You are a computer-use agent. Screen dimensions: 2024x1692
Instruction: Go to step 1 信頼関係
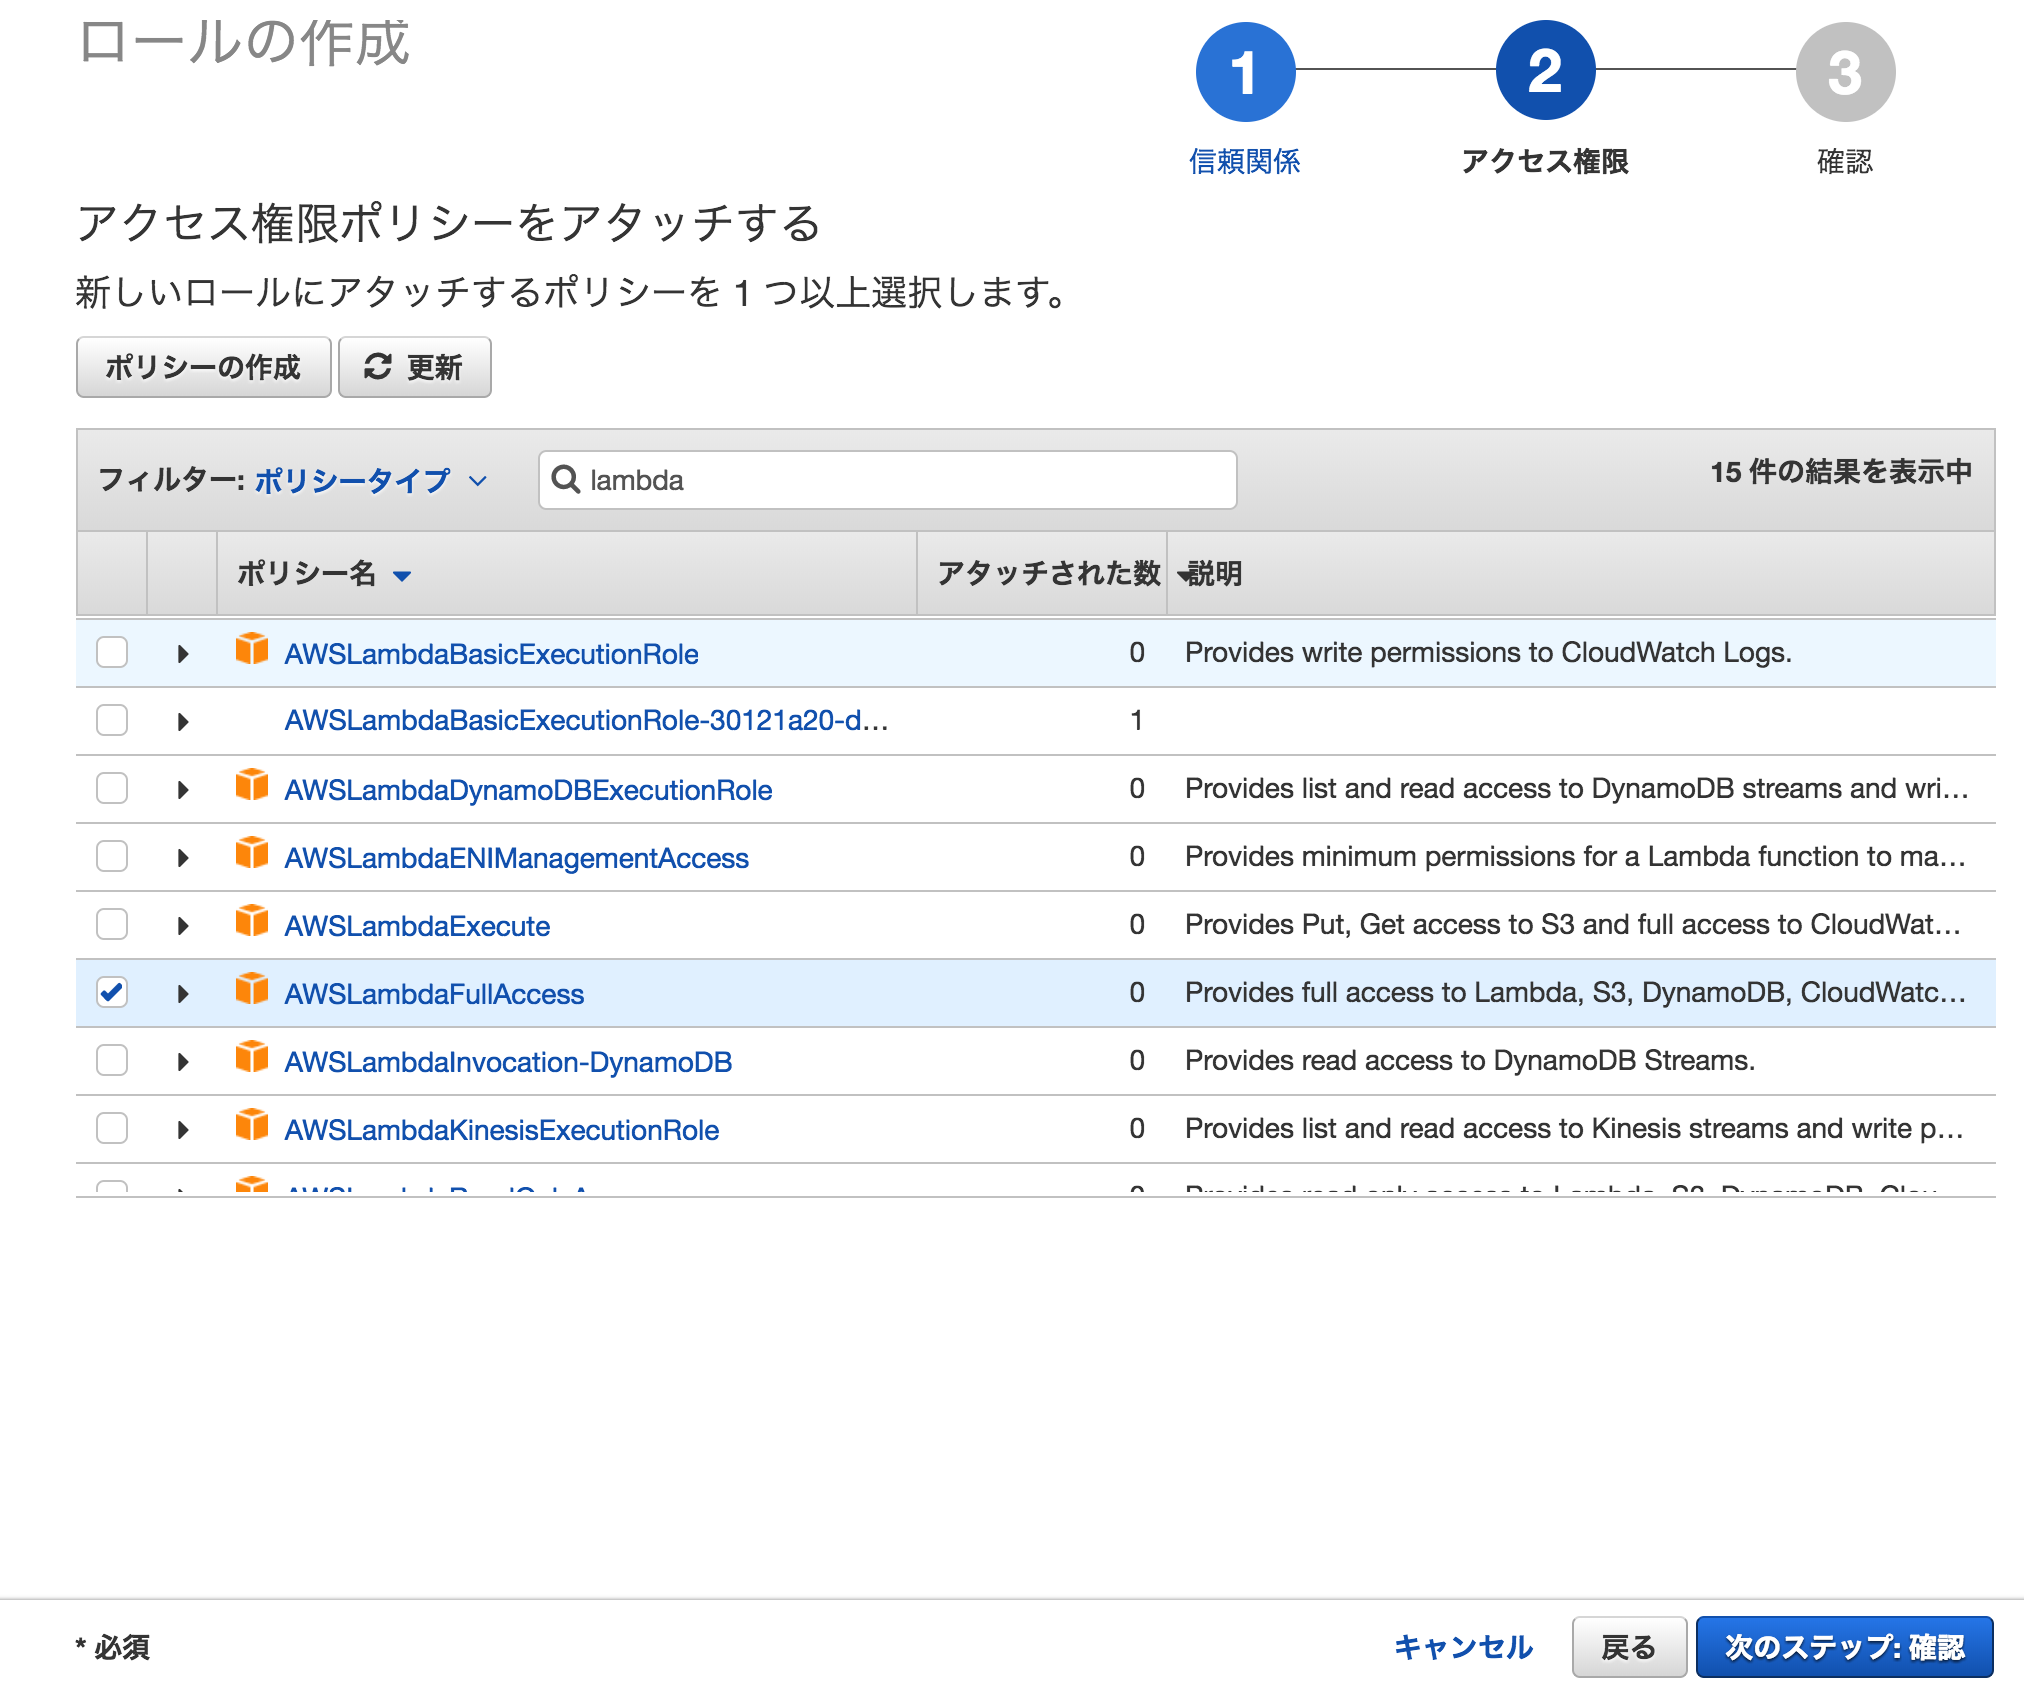click(x=1244, y=72)
